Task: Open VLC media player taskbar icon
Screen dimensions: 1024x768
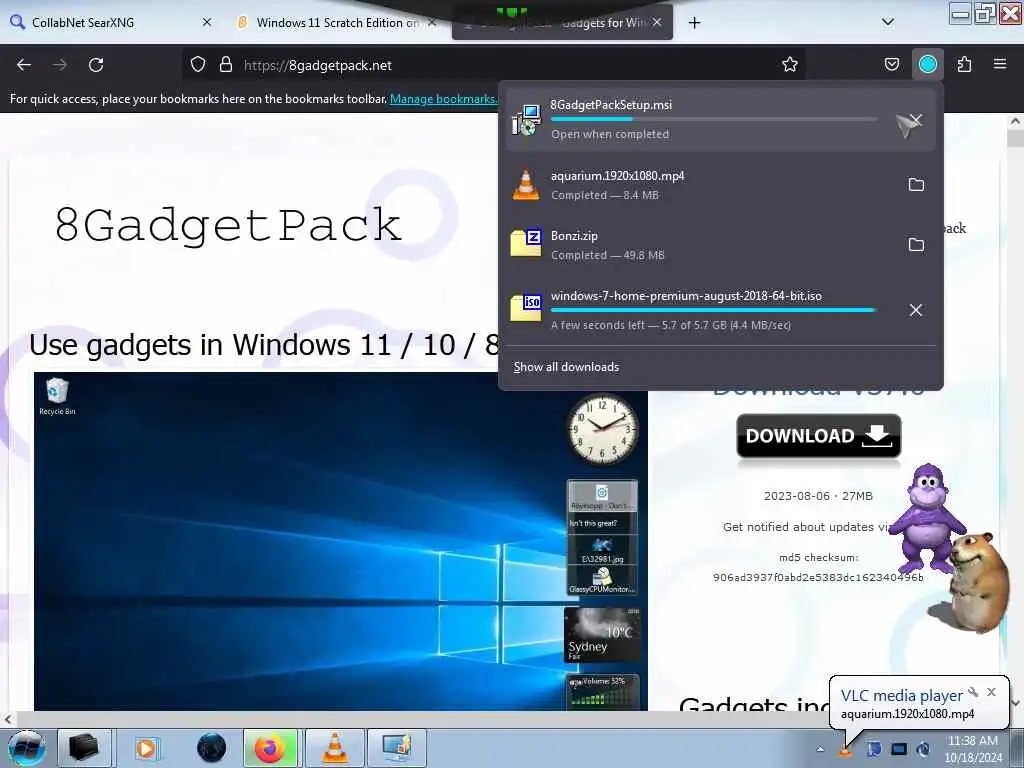Action: pyautogui.click(x=334, y=748)
